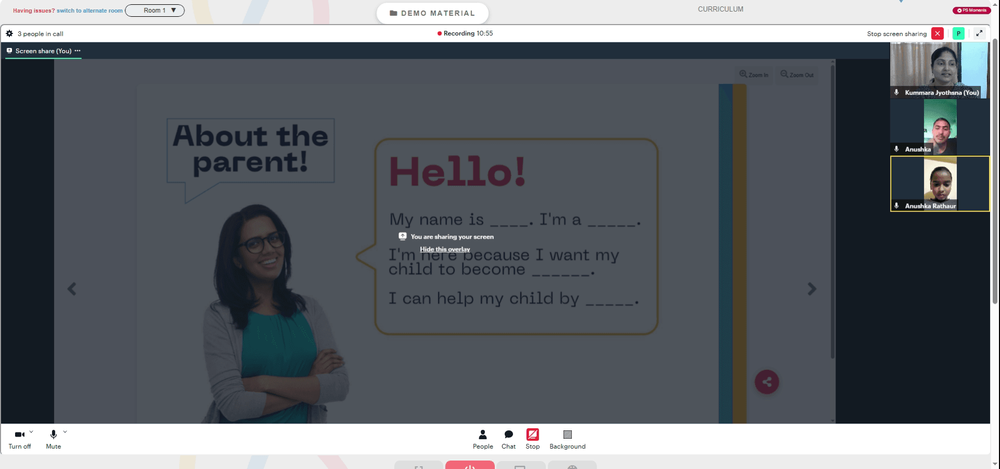This screenshot has height=469, width=1000.
Task: Click the red power button below call
Action: click(x=469, y=465)
